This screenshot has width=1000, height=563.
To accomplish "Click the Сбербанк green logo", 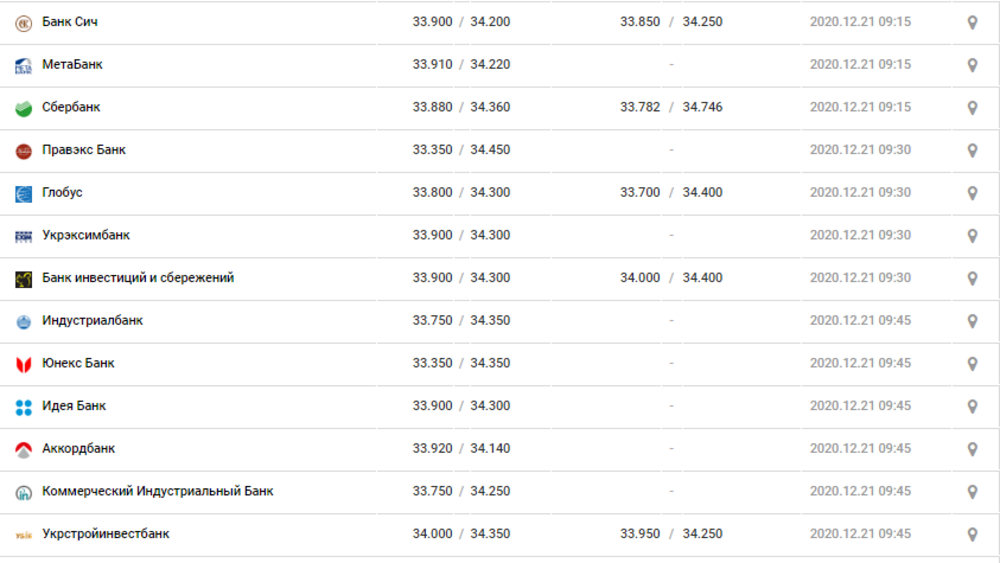I will coord(24,108).
